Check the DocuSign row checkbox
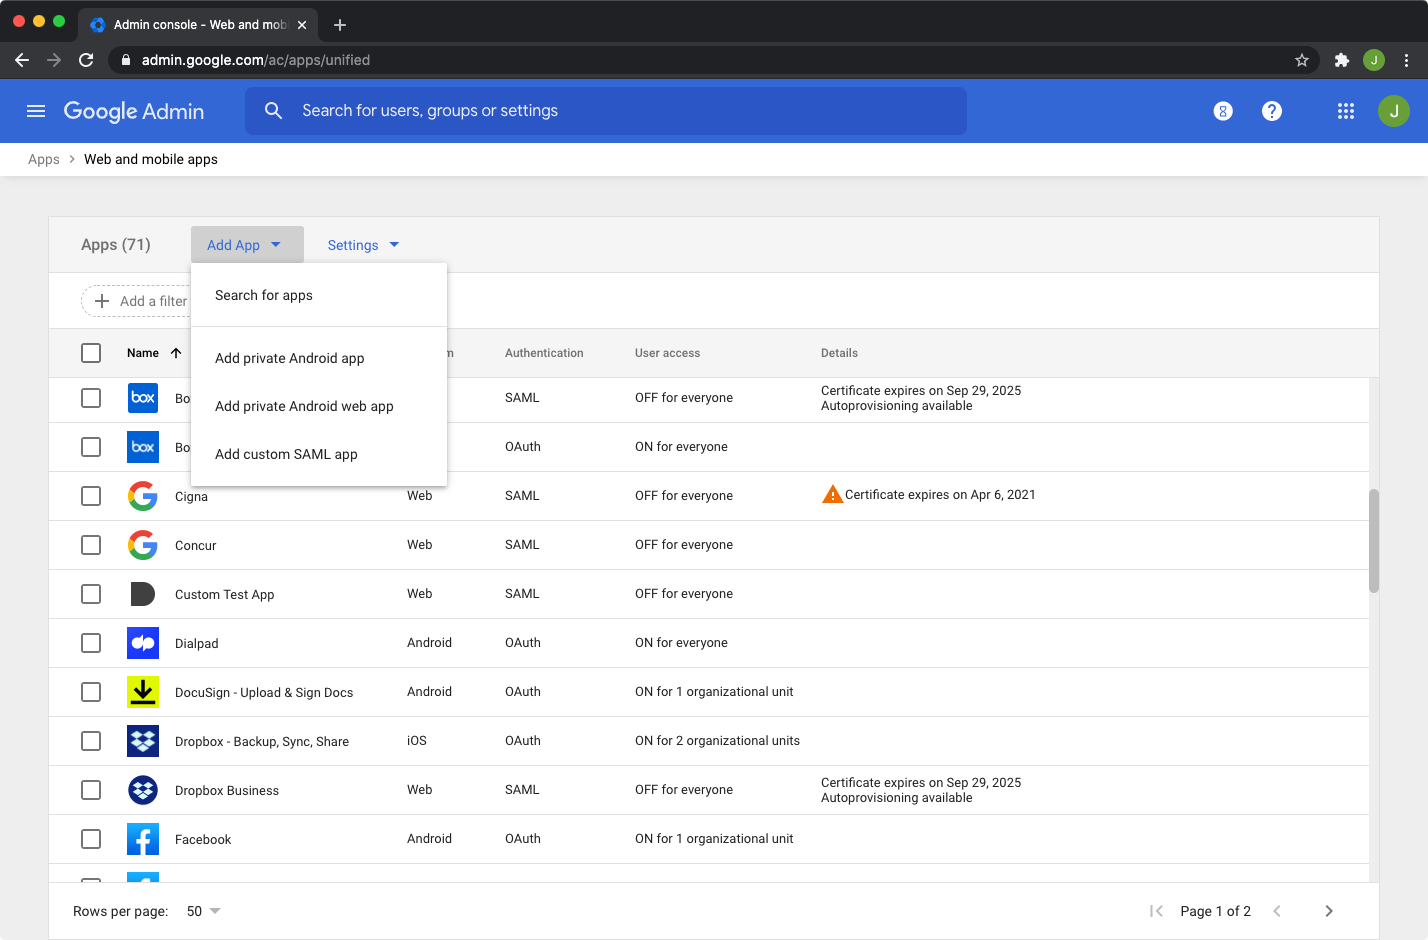Image resolution: width=1428 pixels, height=940 pixels. pyautogui.click(x=91, y=692)
